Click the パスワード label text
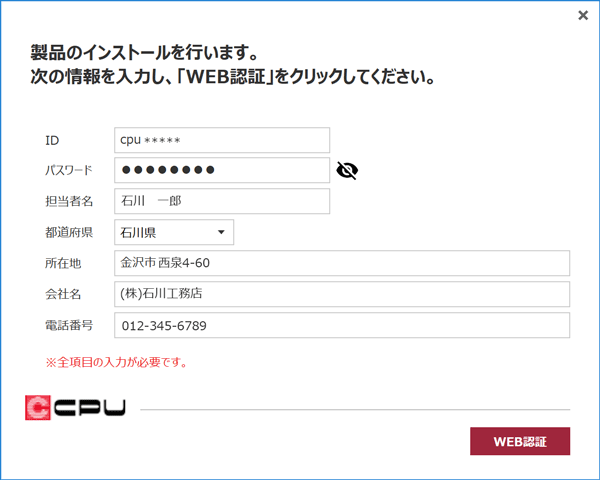This screenshot has height=480, width=600. (69, 170)
